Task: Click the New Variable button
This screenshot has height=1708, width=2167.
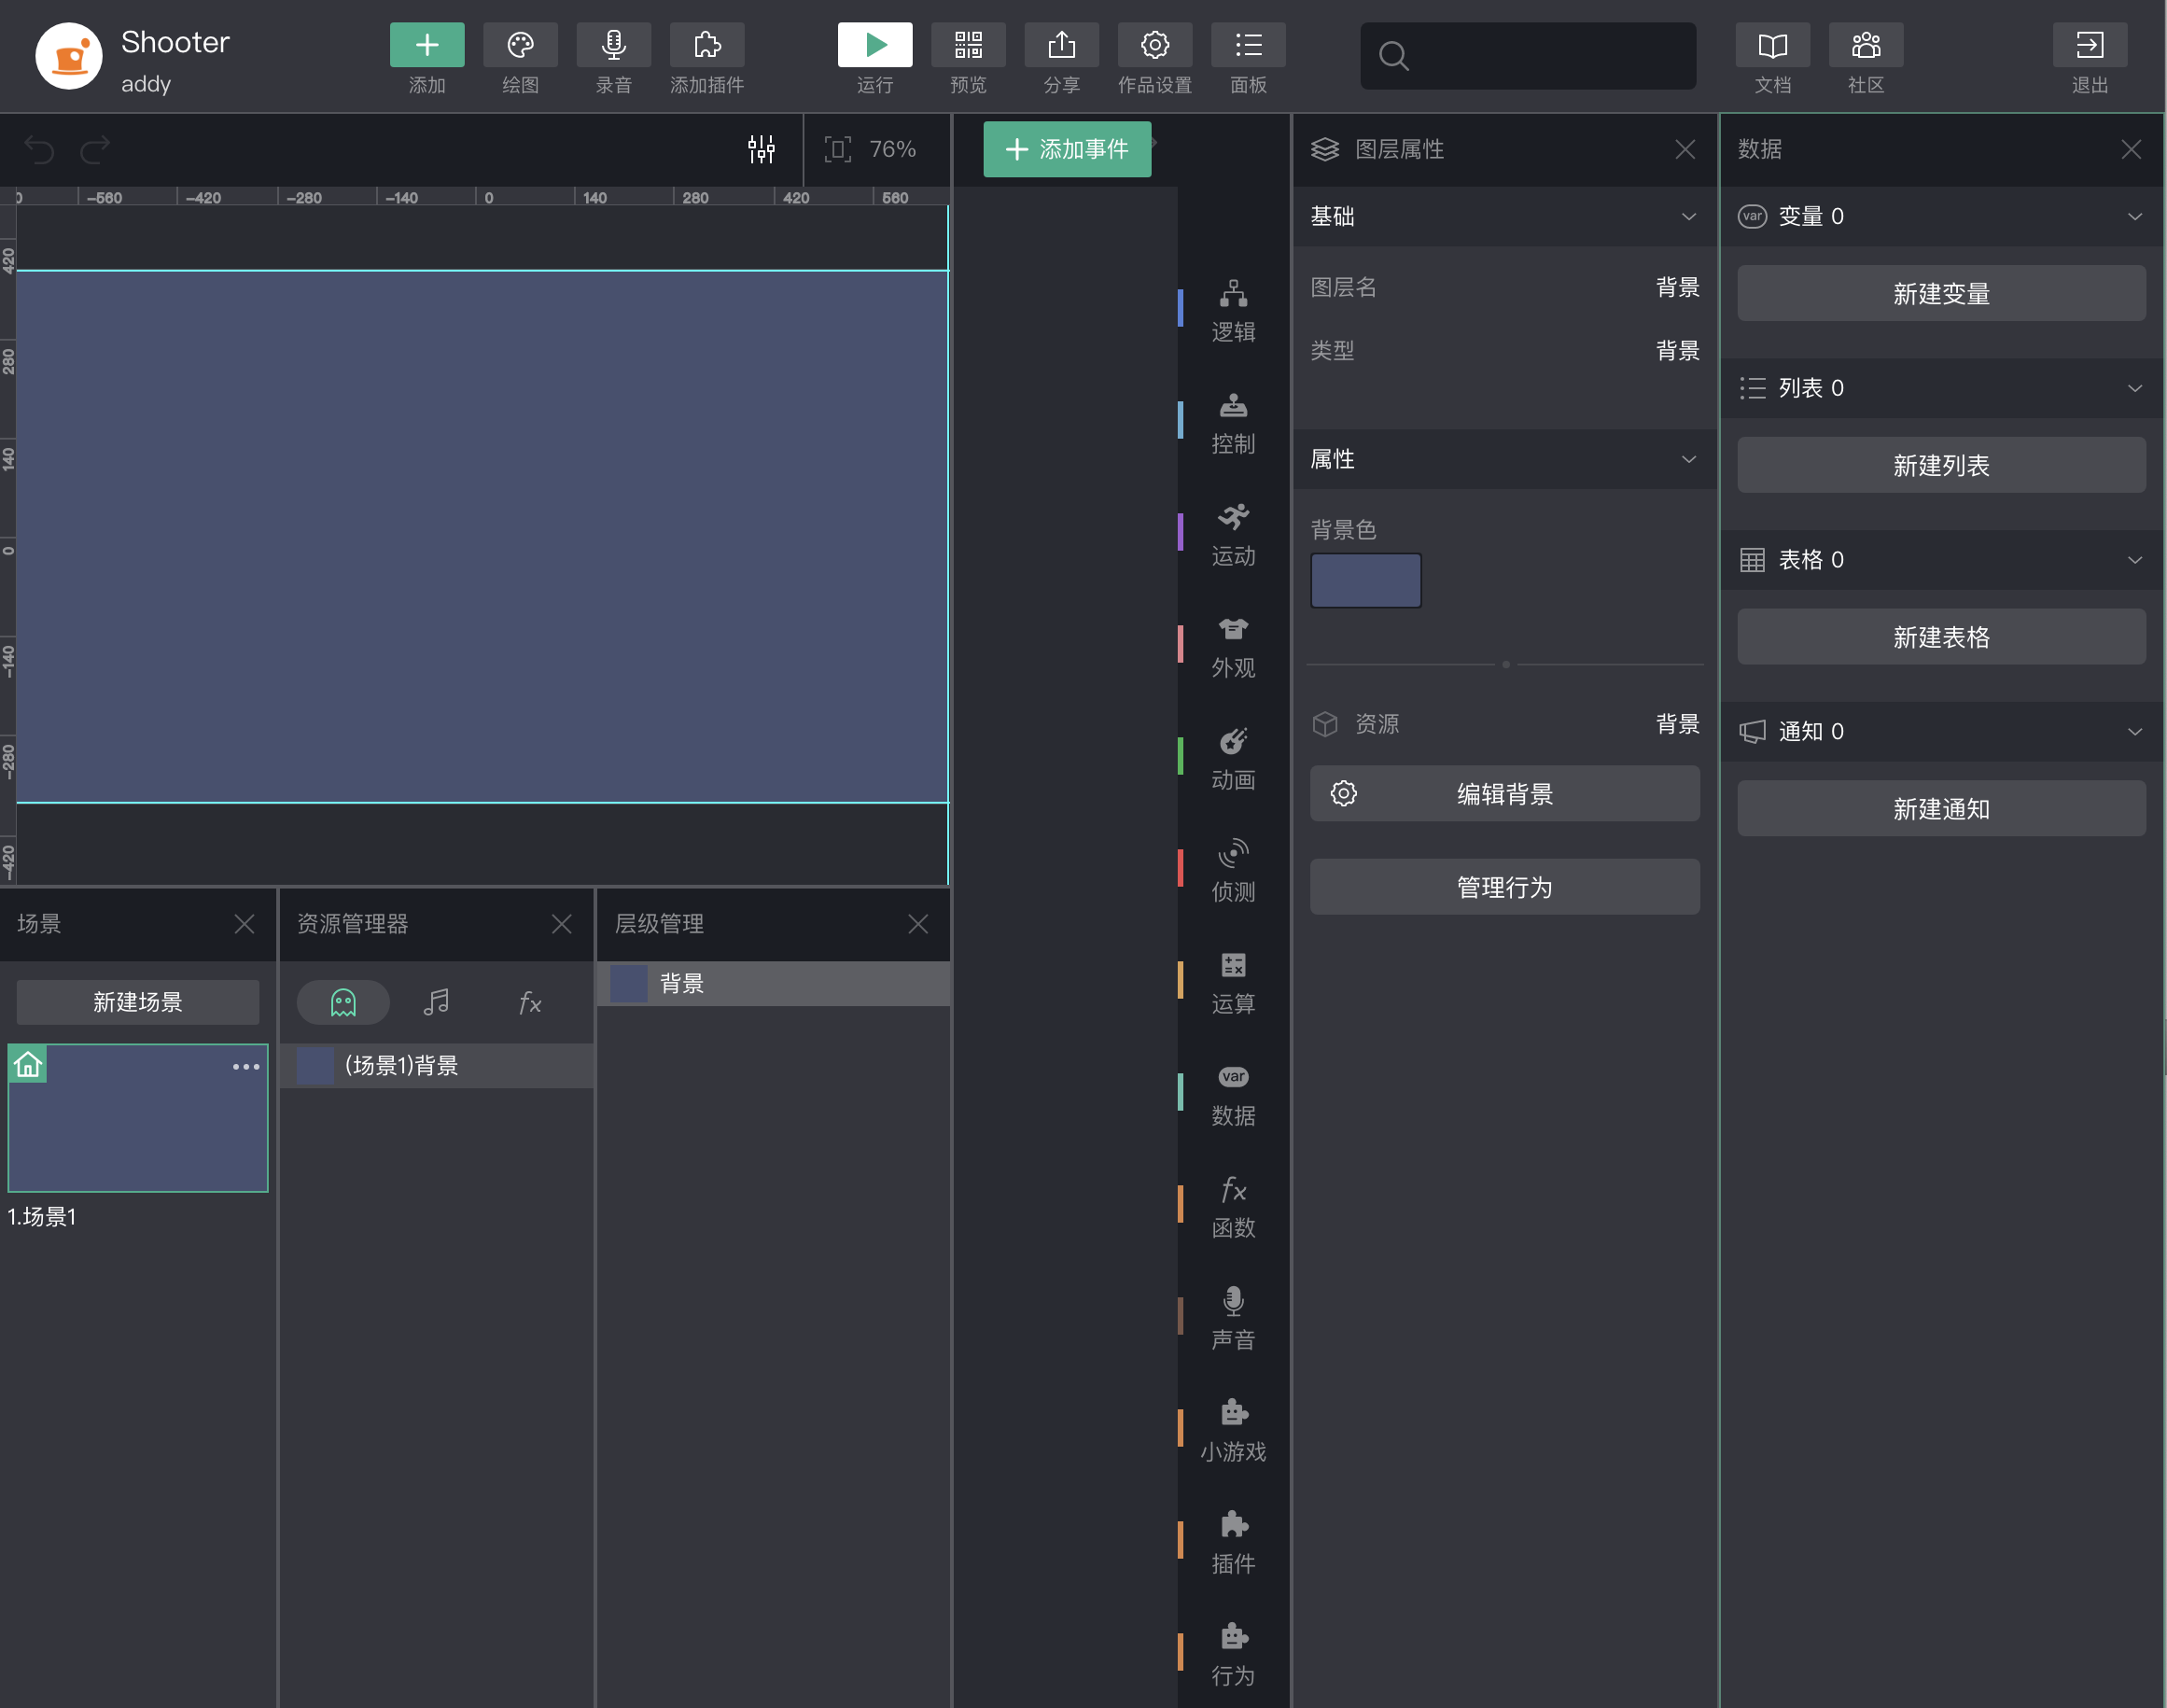Action: [1941, 293]
